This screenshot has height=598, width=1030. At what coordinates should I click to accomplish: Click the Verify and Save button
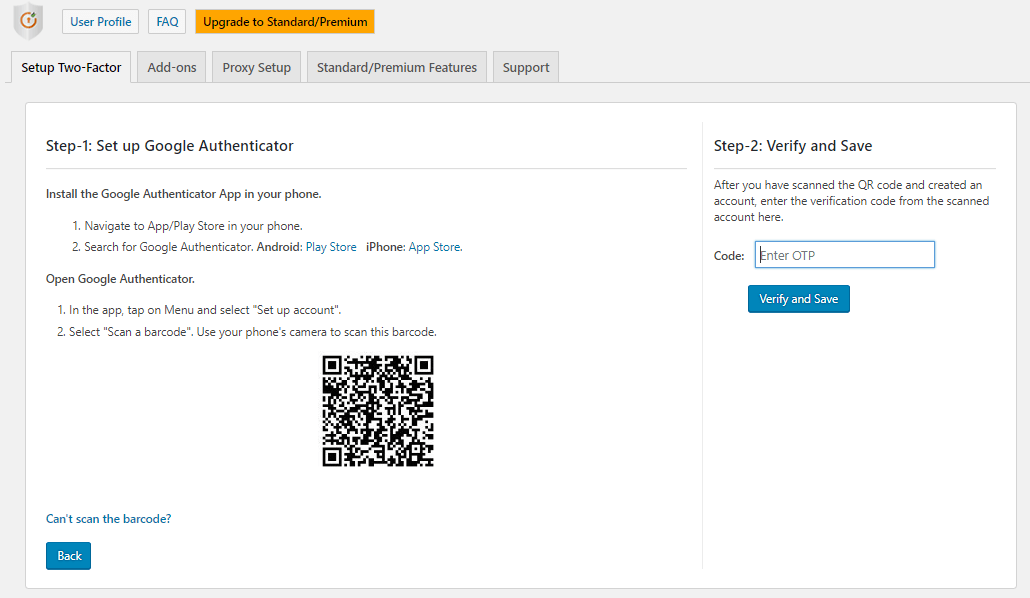[798, 299]
